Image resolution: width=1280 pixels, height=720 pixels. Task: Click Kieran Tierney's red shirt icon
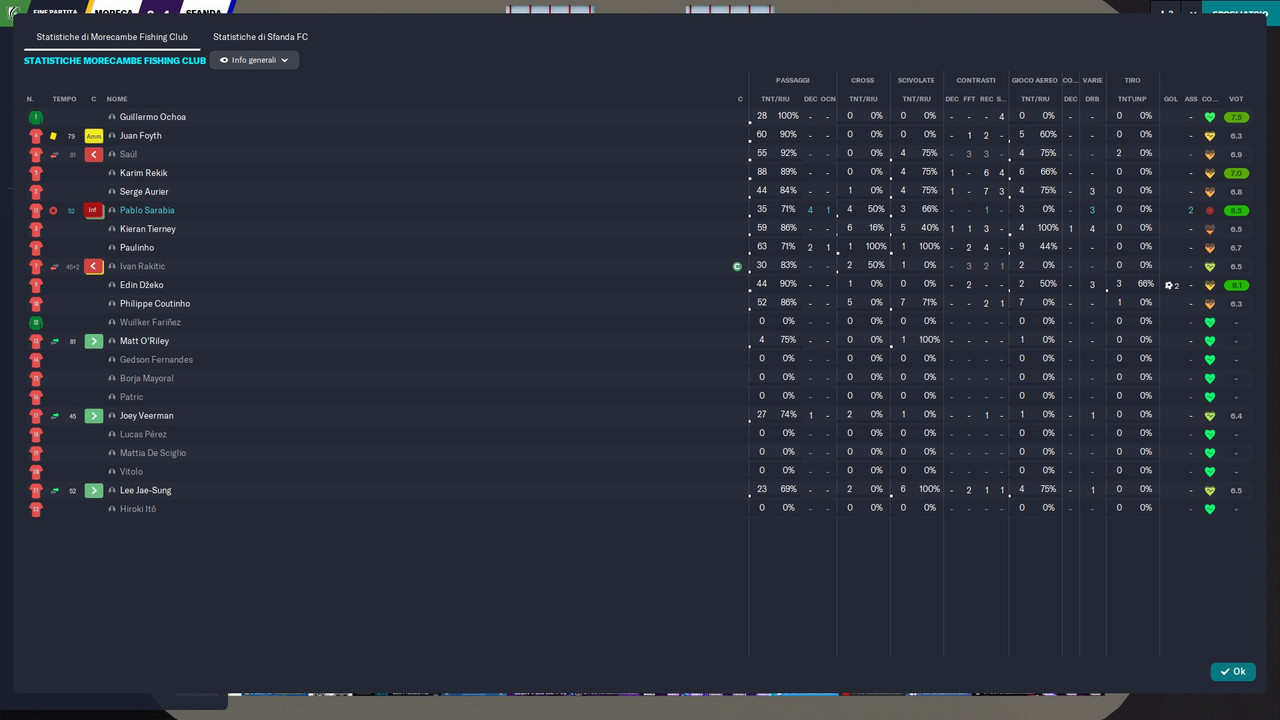pos(36,229)
